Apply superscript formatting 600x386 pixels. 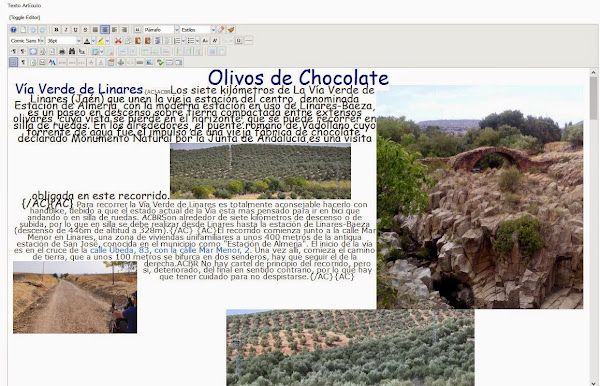[x=215, y=41]
